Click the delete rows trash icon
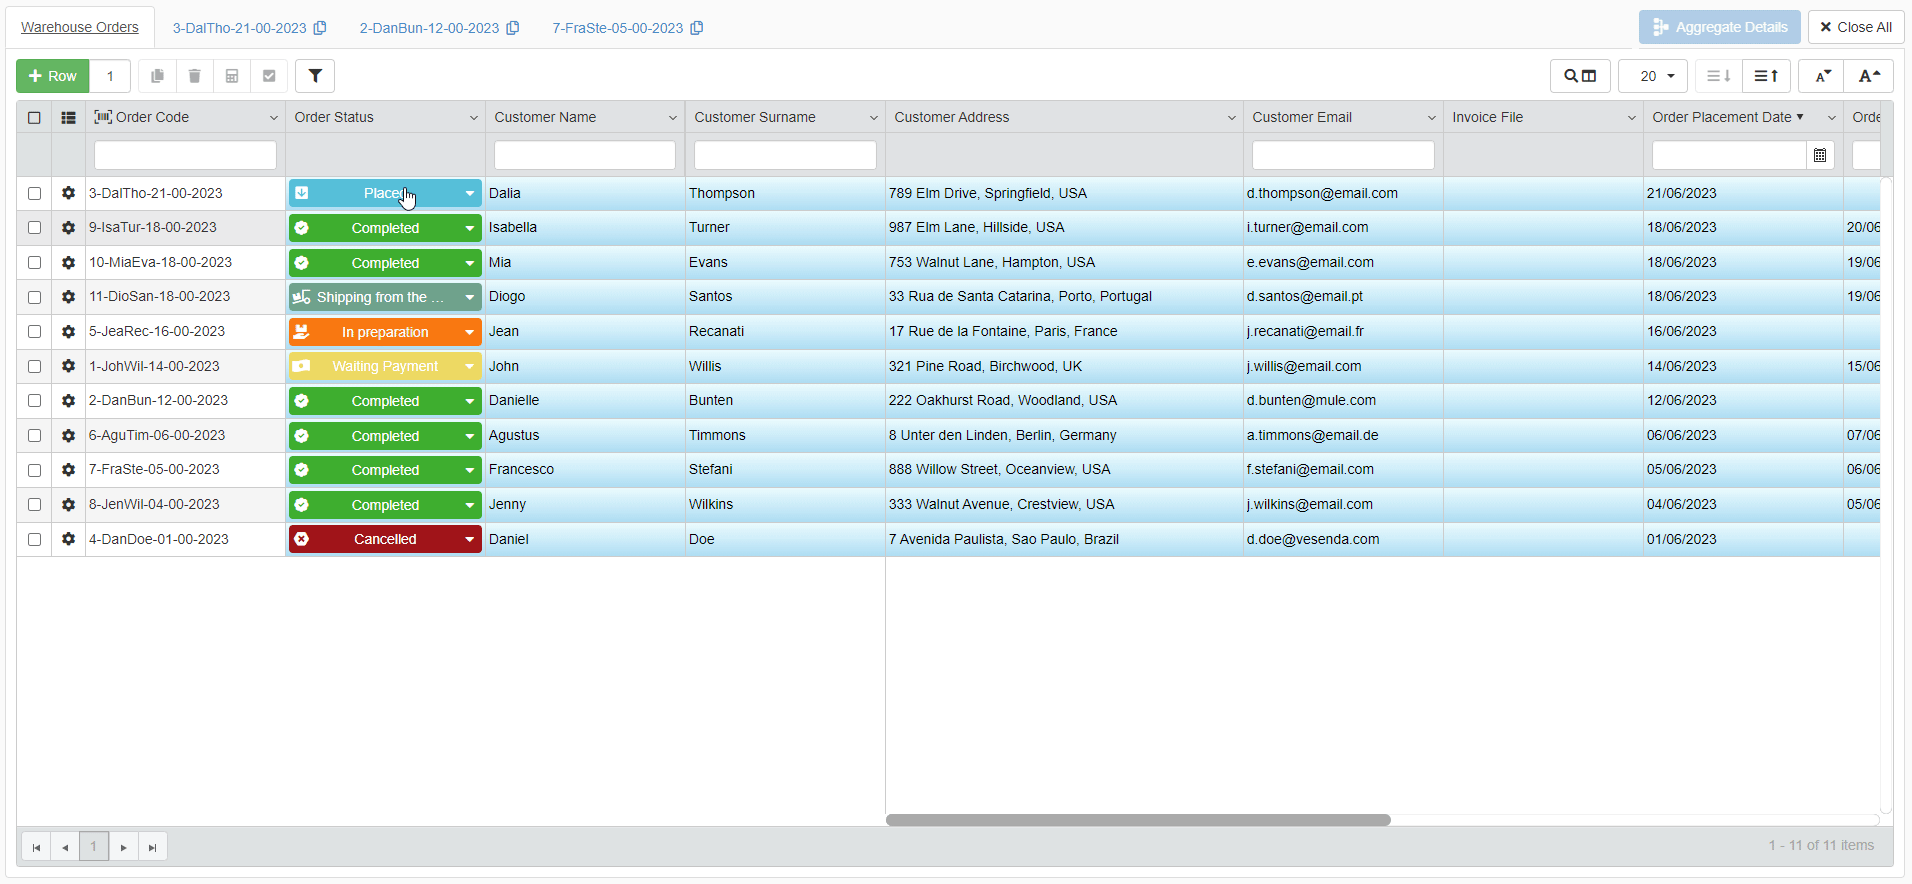Screen dimensions: 1912x884 (195, 76)
